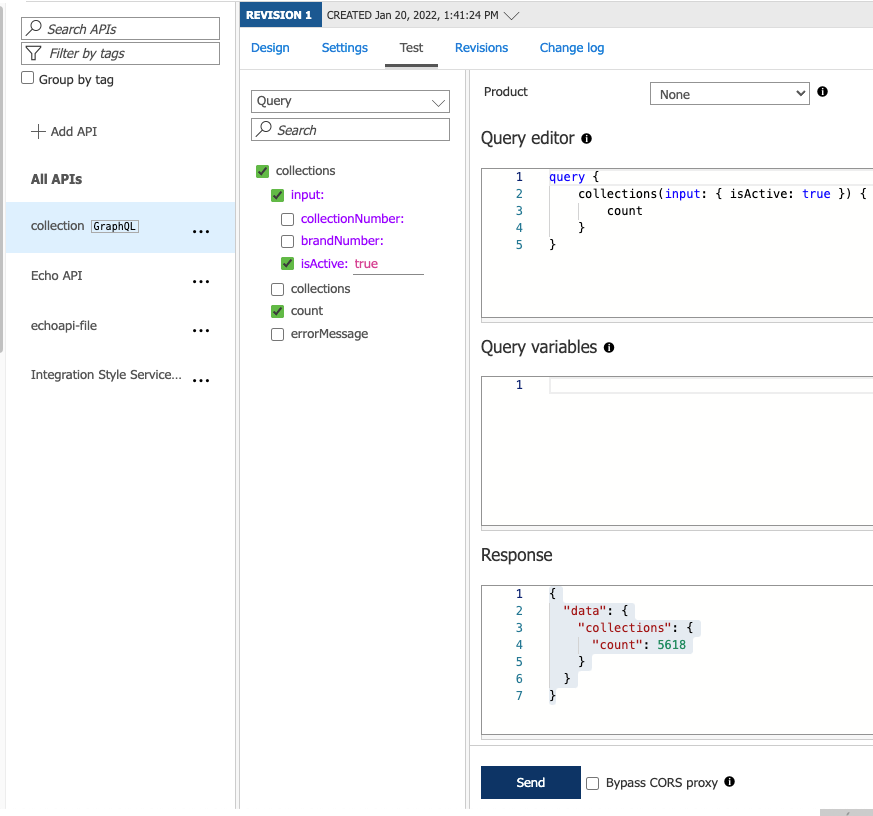Enable the Group by tag checkbox

[x=27, y=77]
